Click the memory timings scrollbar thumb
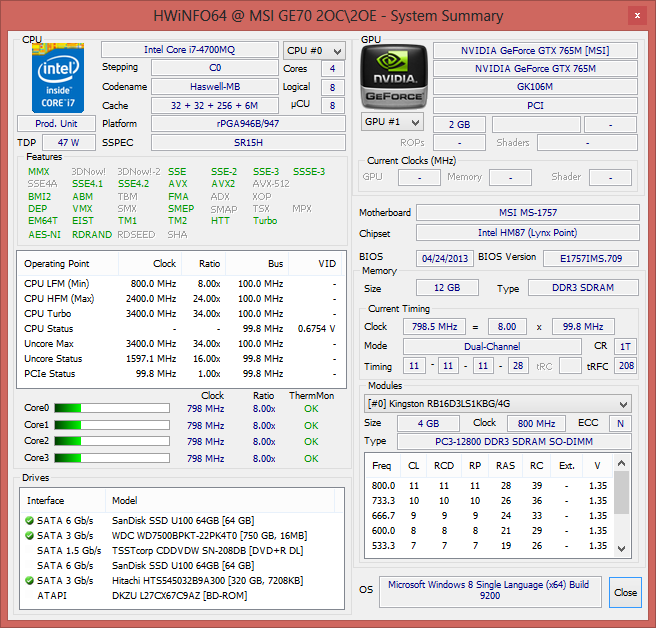The width and height of the screenshot is (656, 628). (x=622, y=492)
